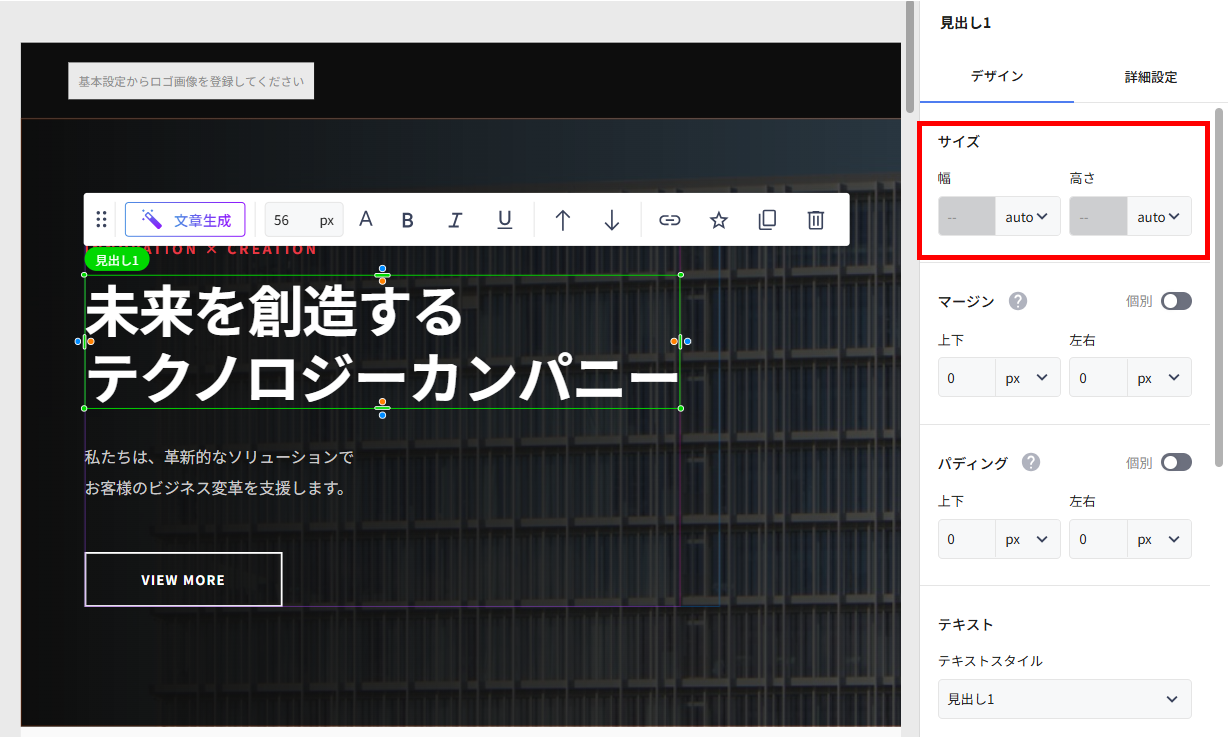This screenshot has height=737, width=1230.
Task: Click the 文章生成 button
Action: (x=185, y=220)
